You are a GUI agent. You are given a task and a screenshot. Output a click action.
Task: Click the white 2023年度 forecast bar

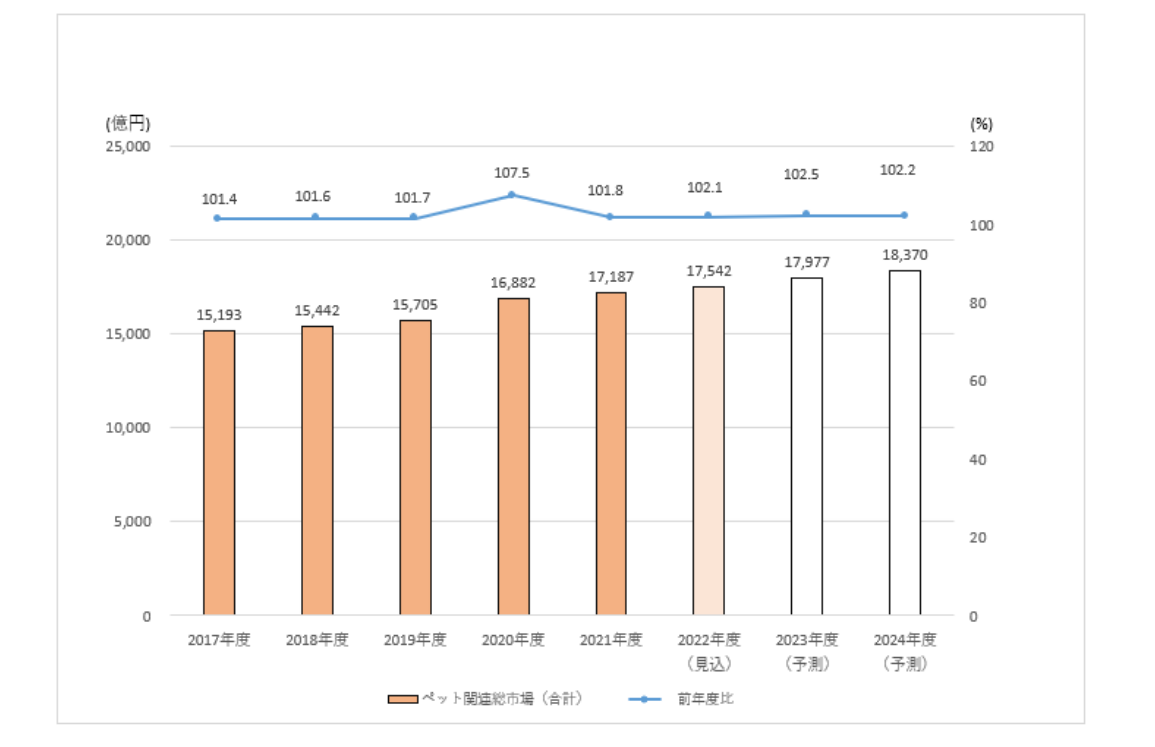[806, 446]
